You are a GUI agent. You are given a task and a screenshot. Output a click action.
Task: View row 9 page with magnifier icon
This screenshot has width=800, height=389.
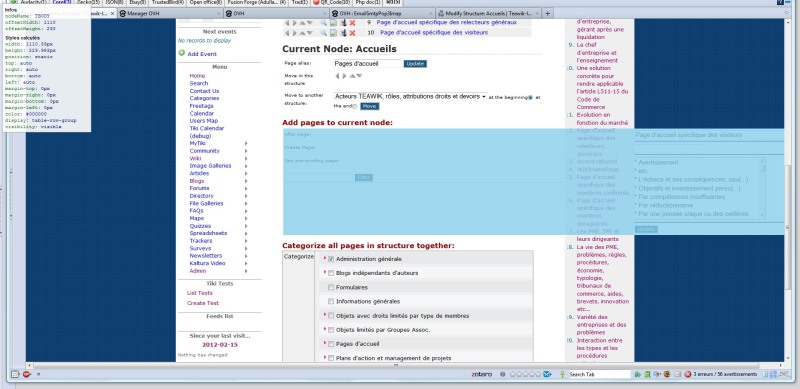[323, 22]
